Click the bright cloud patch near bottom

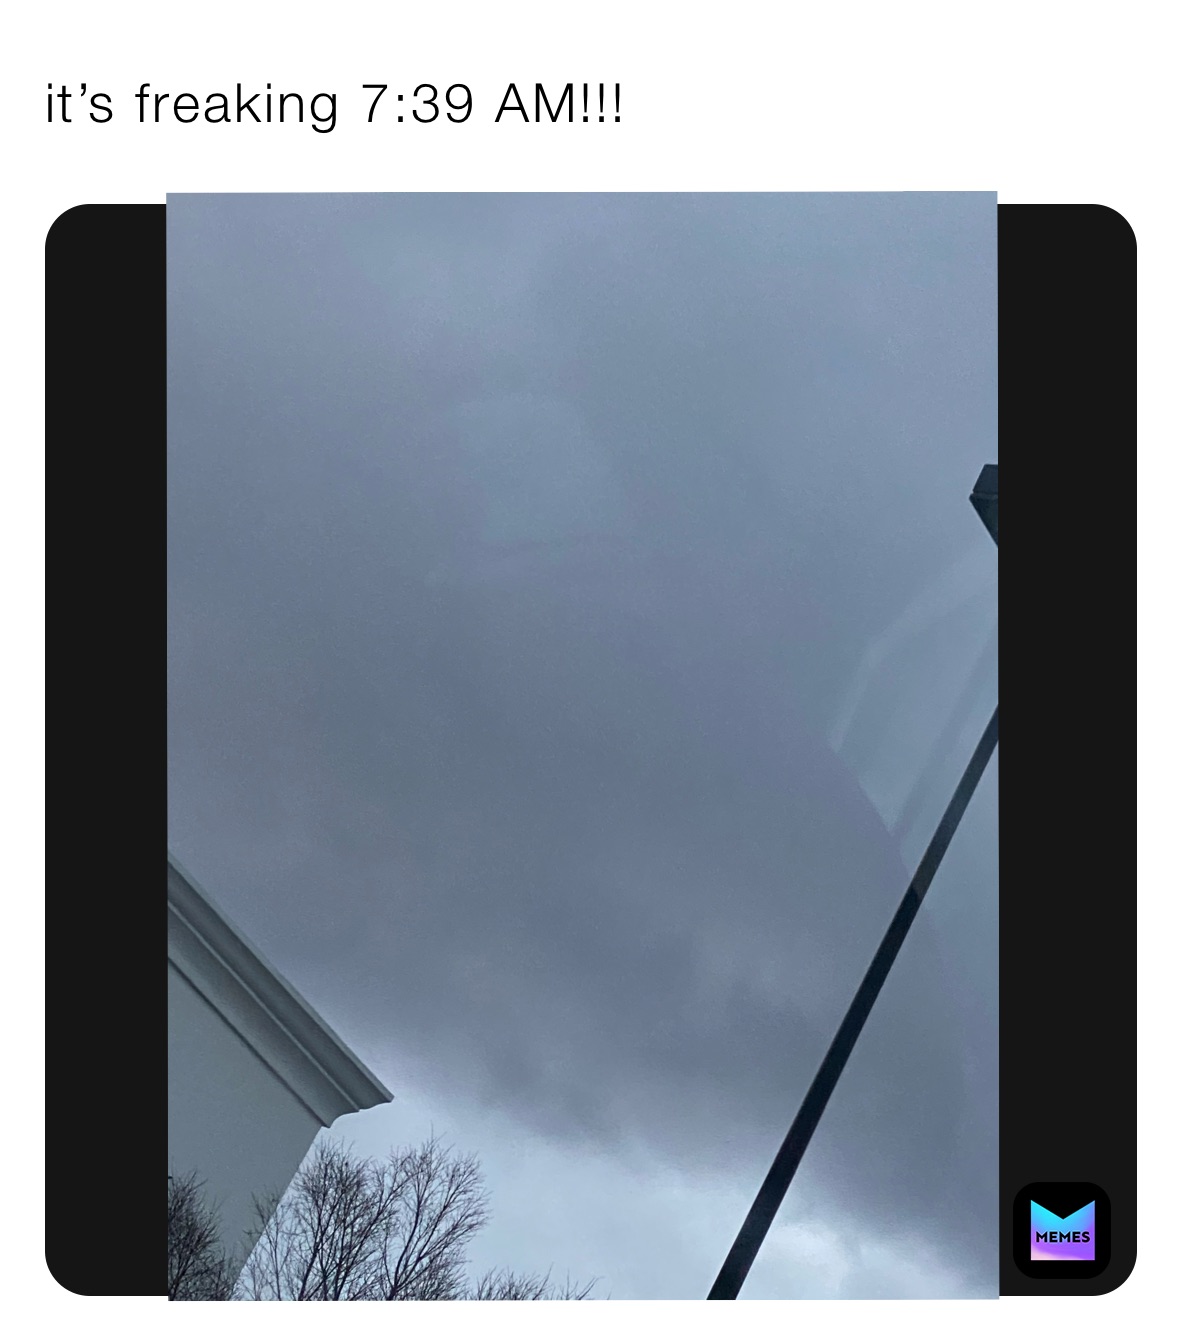[560, 1180]
